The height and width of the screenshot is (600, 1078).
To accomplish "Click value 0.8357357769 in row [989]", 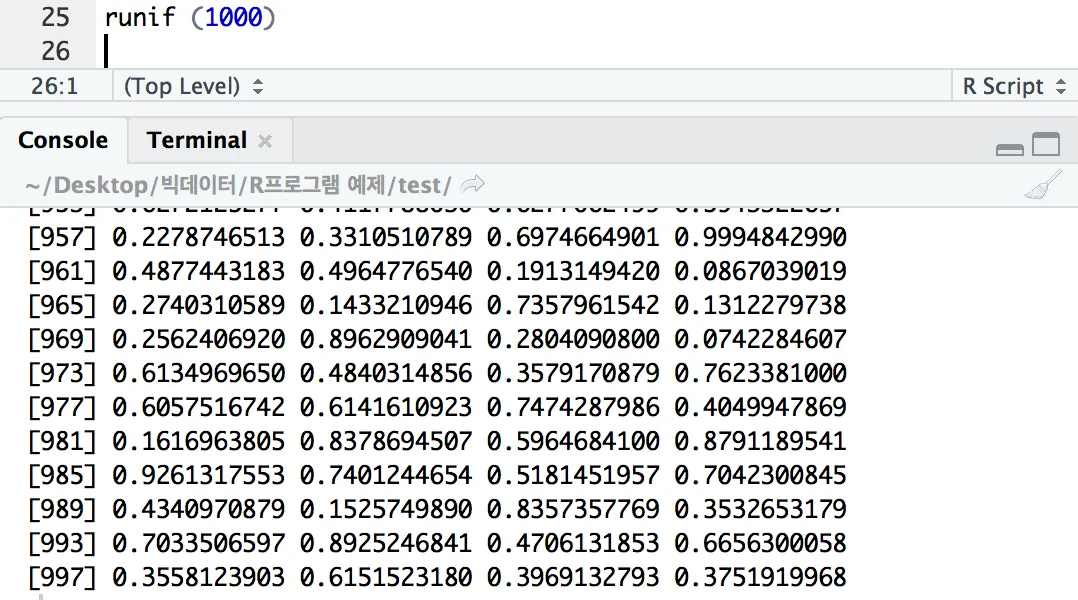I will coord(573,509).
